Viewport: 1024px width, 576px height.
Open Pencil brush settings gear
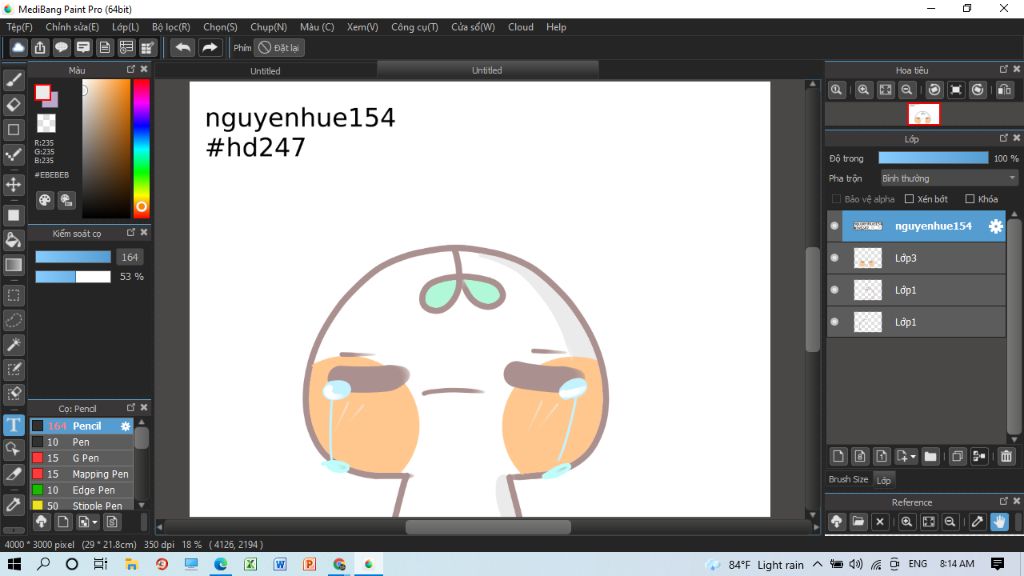pos(125,426)
